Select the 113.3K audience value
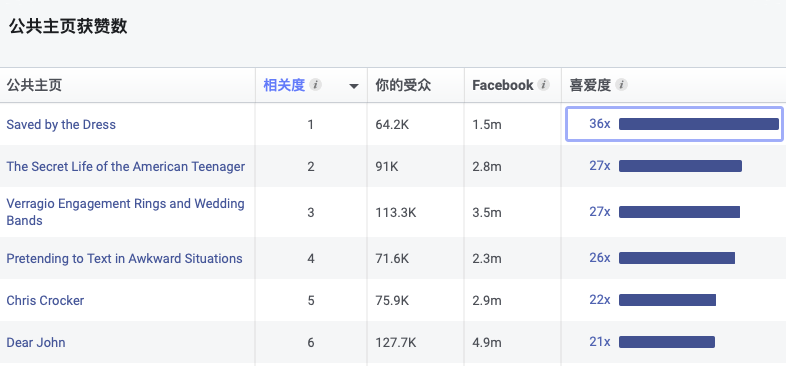The width and height of the screenshot is (786, 366). (396, 213)
